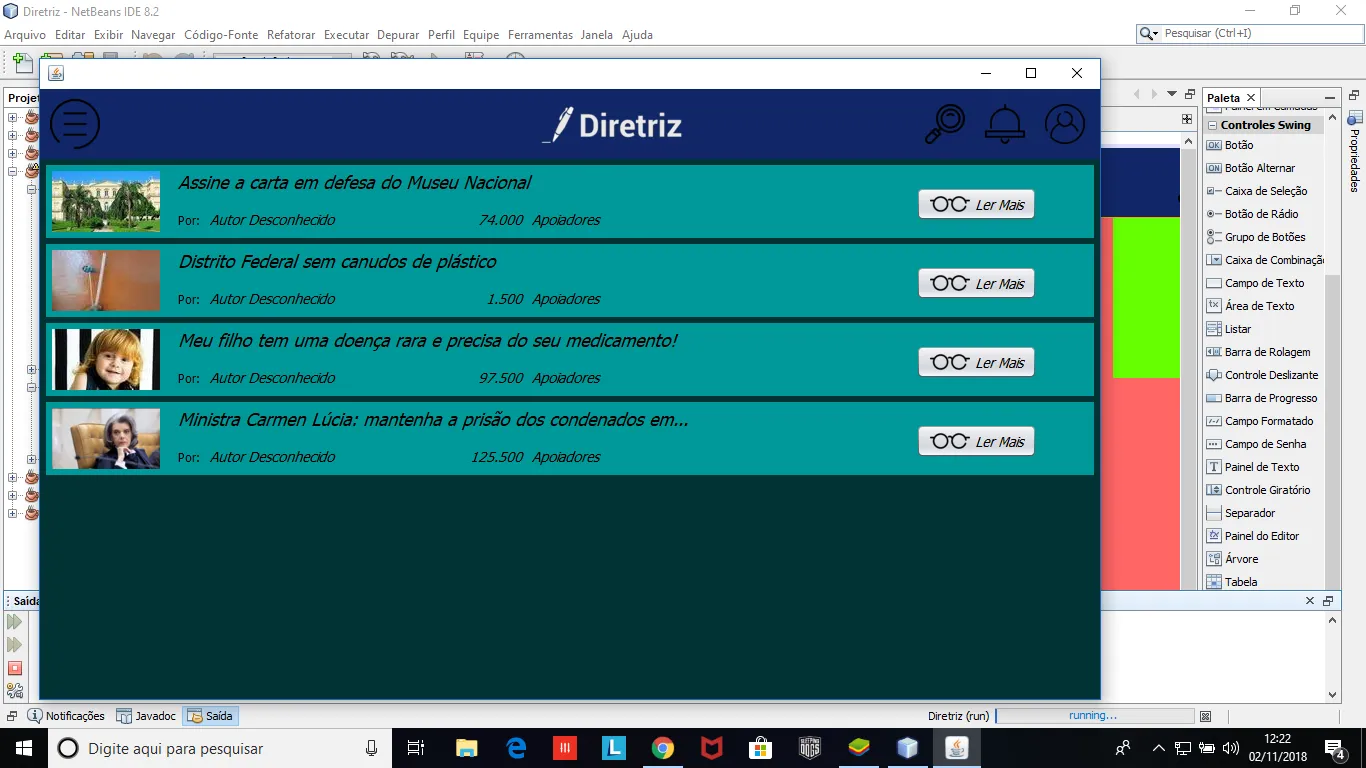This screenshot has height=768, width=1366.
Task: Open the output settings wrench icon
Action: (15, 690)
